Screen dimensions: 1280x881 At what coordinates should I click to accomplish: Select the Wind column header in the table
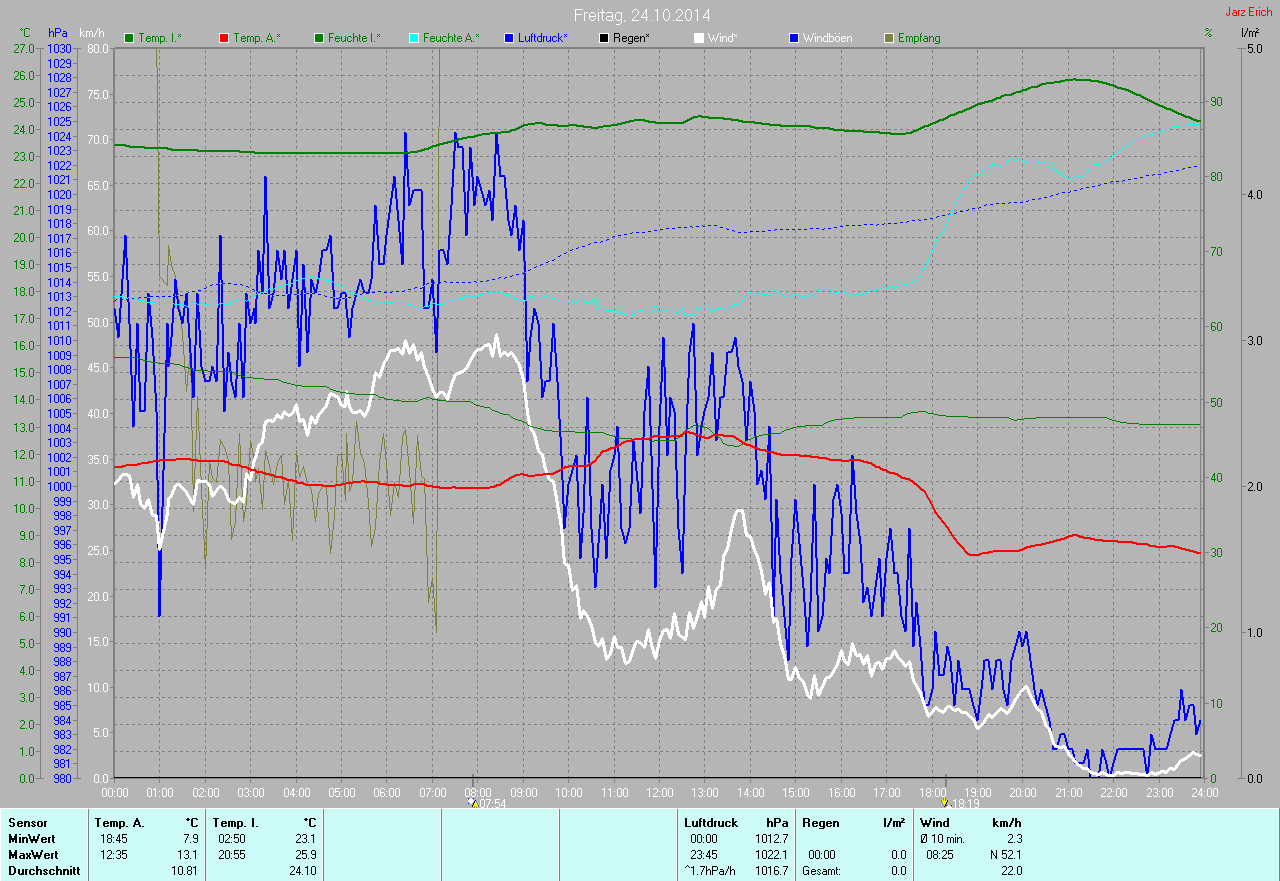click(947, 823)
